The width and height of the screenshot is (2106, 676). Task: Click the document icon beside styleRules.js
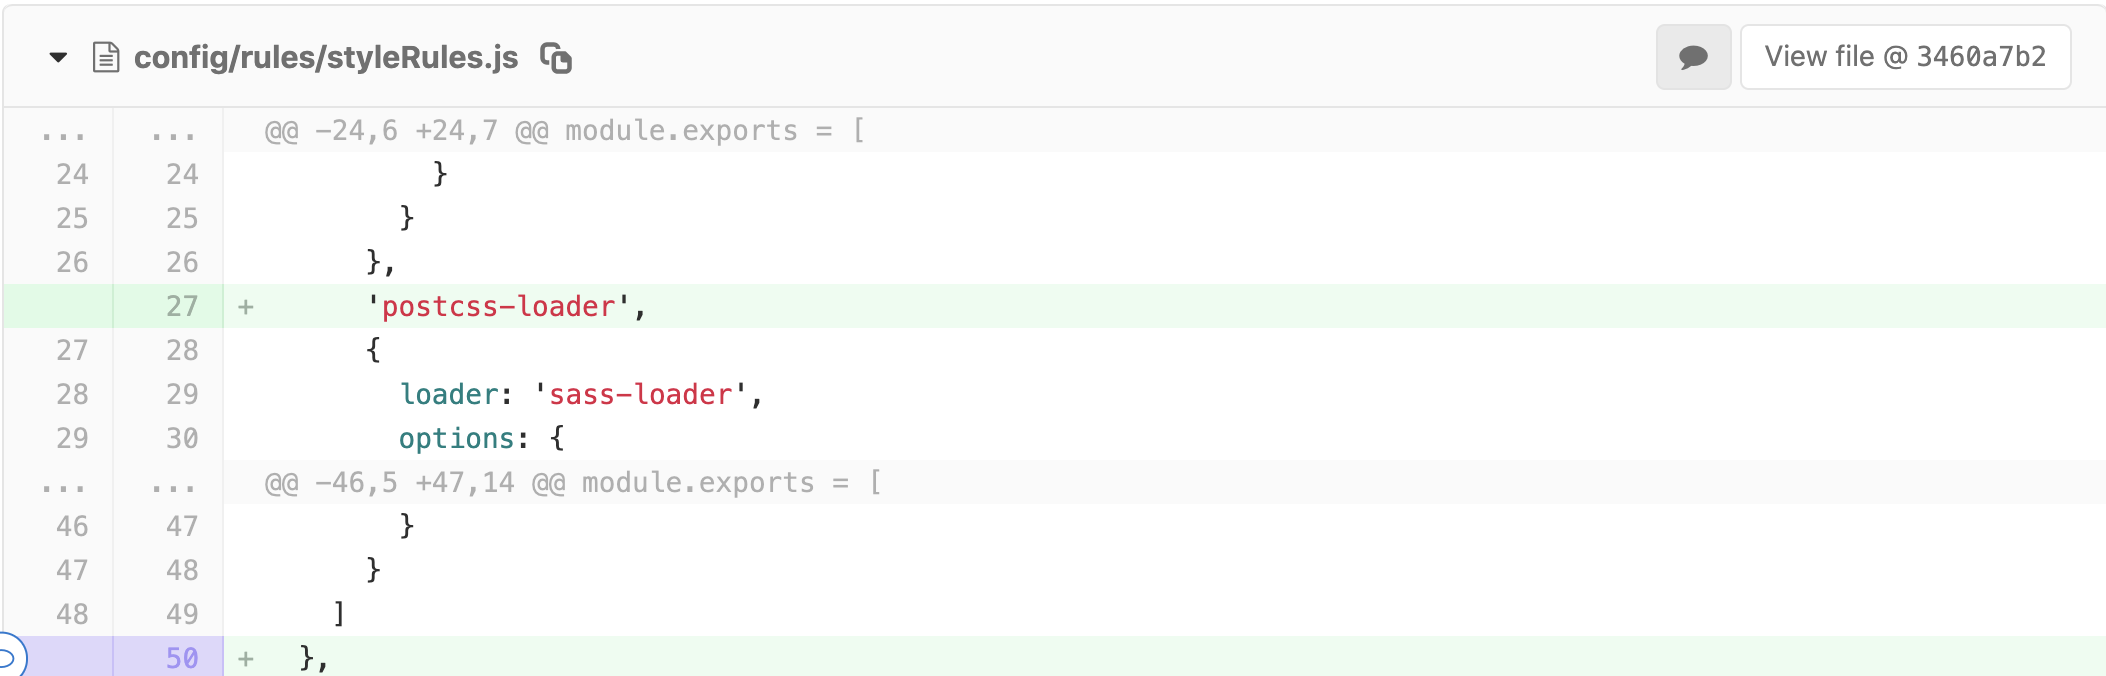pos(106,58)
